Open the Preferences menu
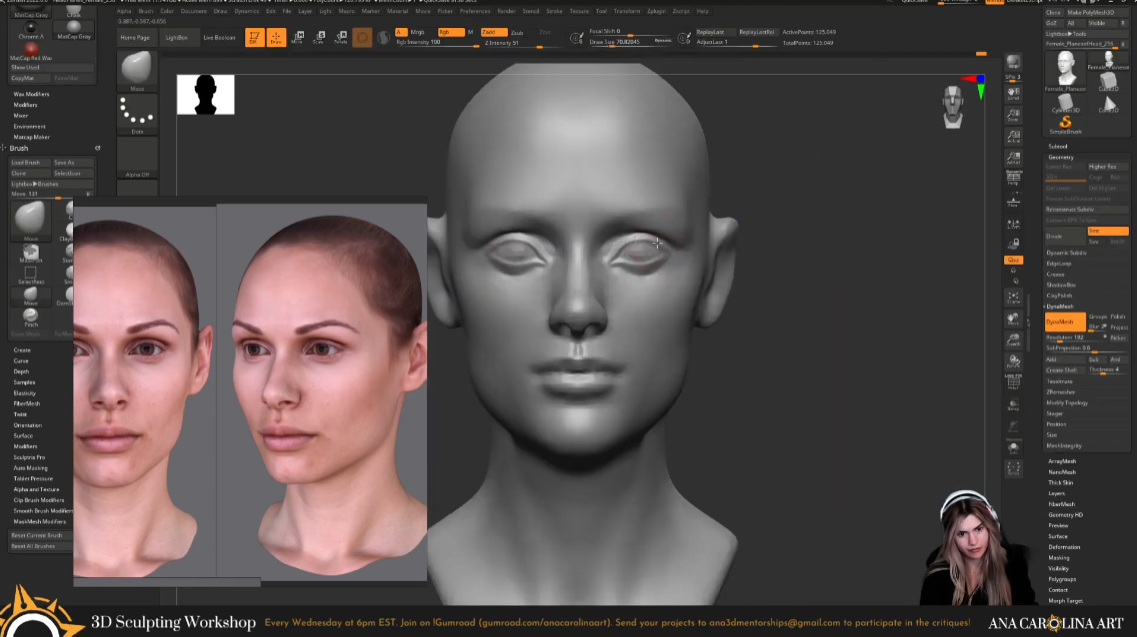The width and height of the screenshot is (1137, 637). point(475,11)
